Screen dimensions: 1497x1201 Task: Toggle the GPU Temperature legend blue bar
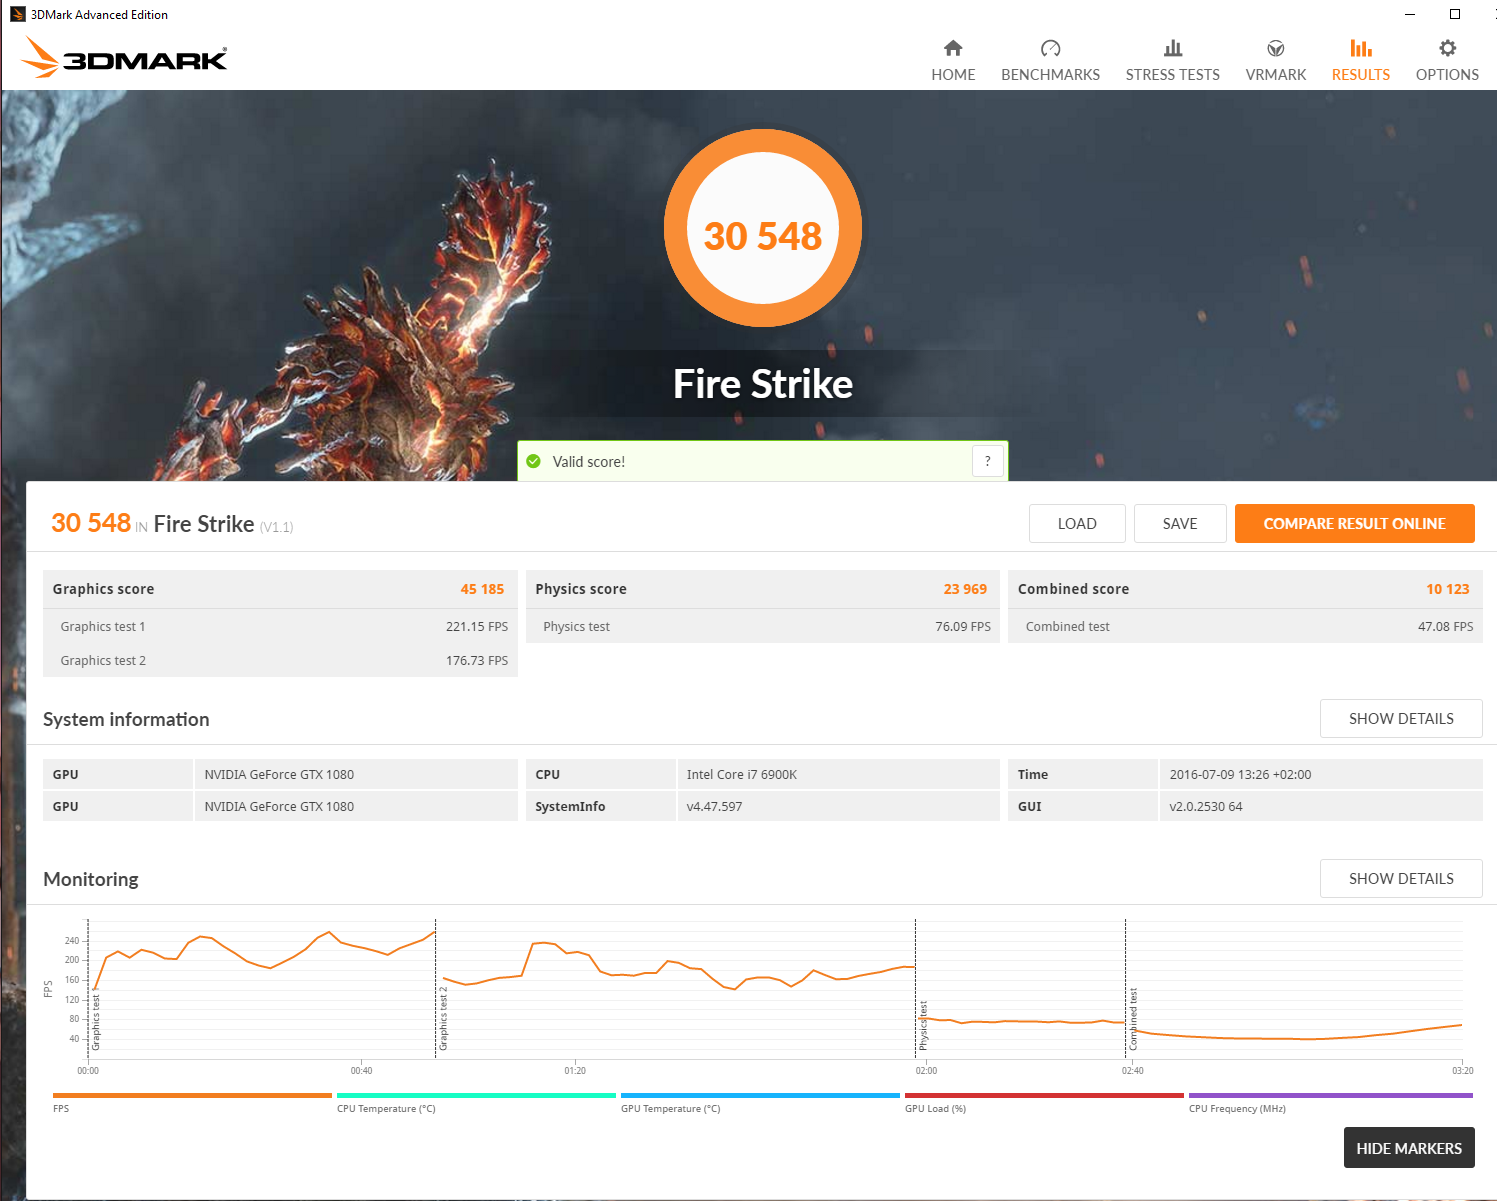[760, 1096]
